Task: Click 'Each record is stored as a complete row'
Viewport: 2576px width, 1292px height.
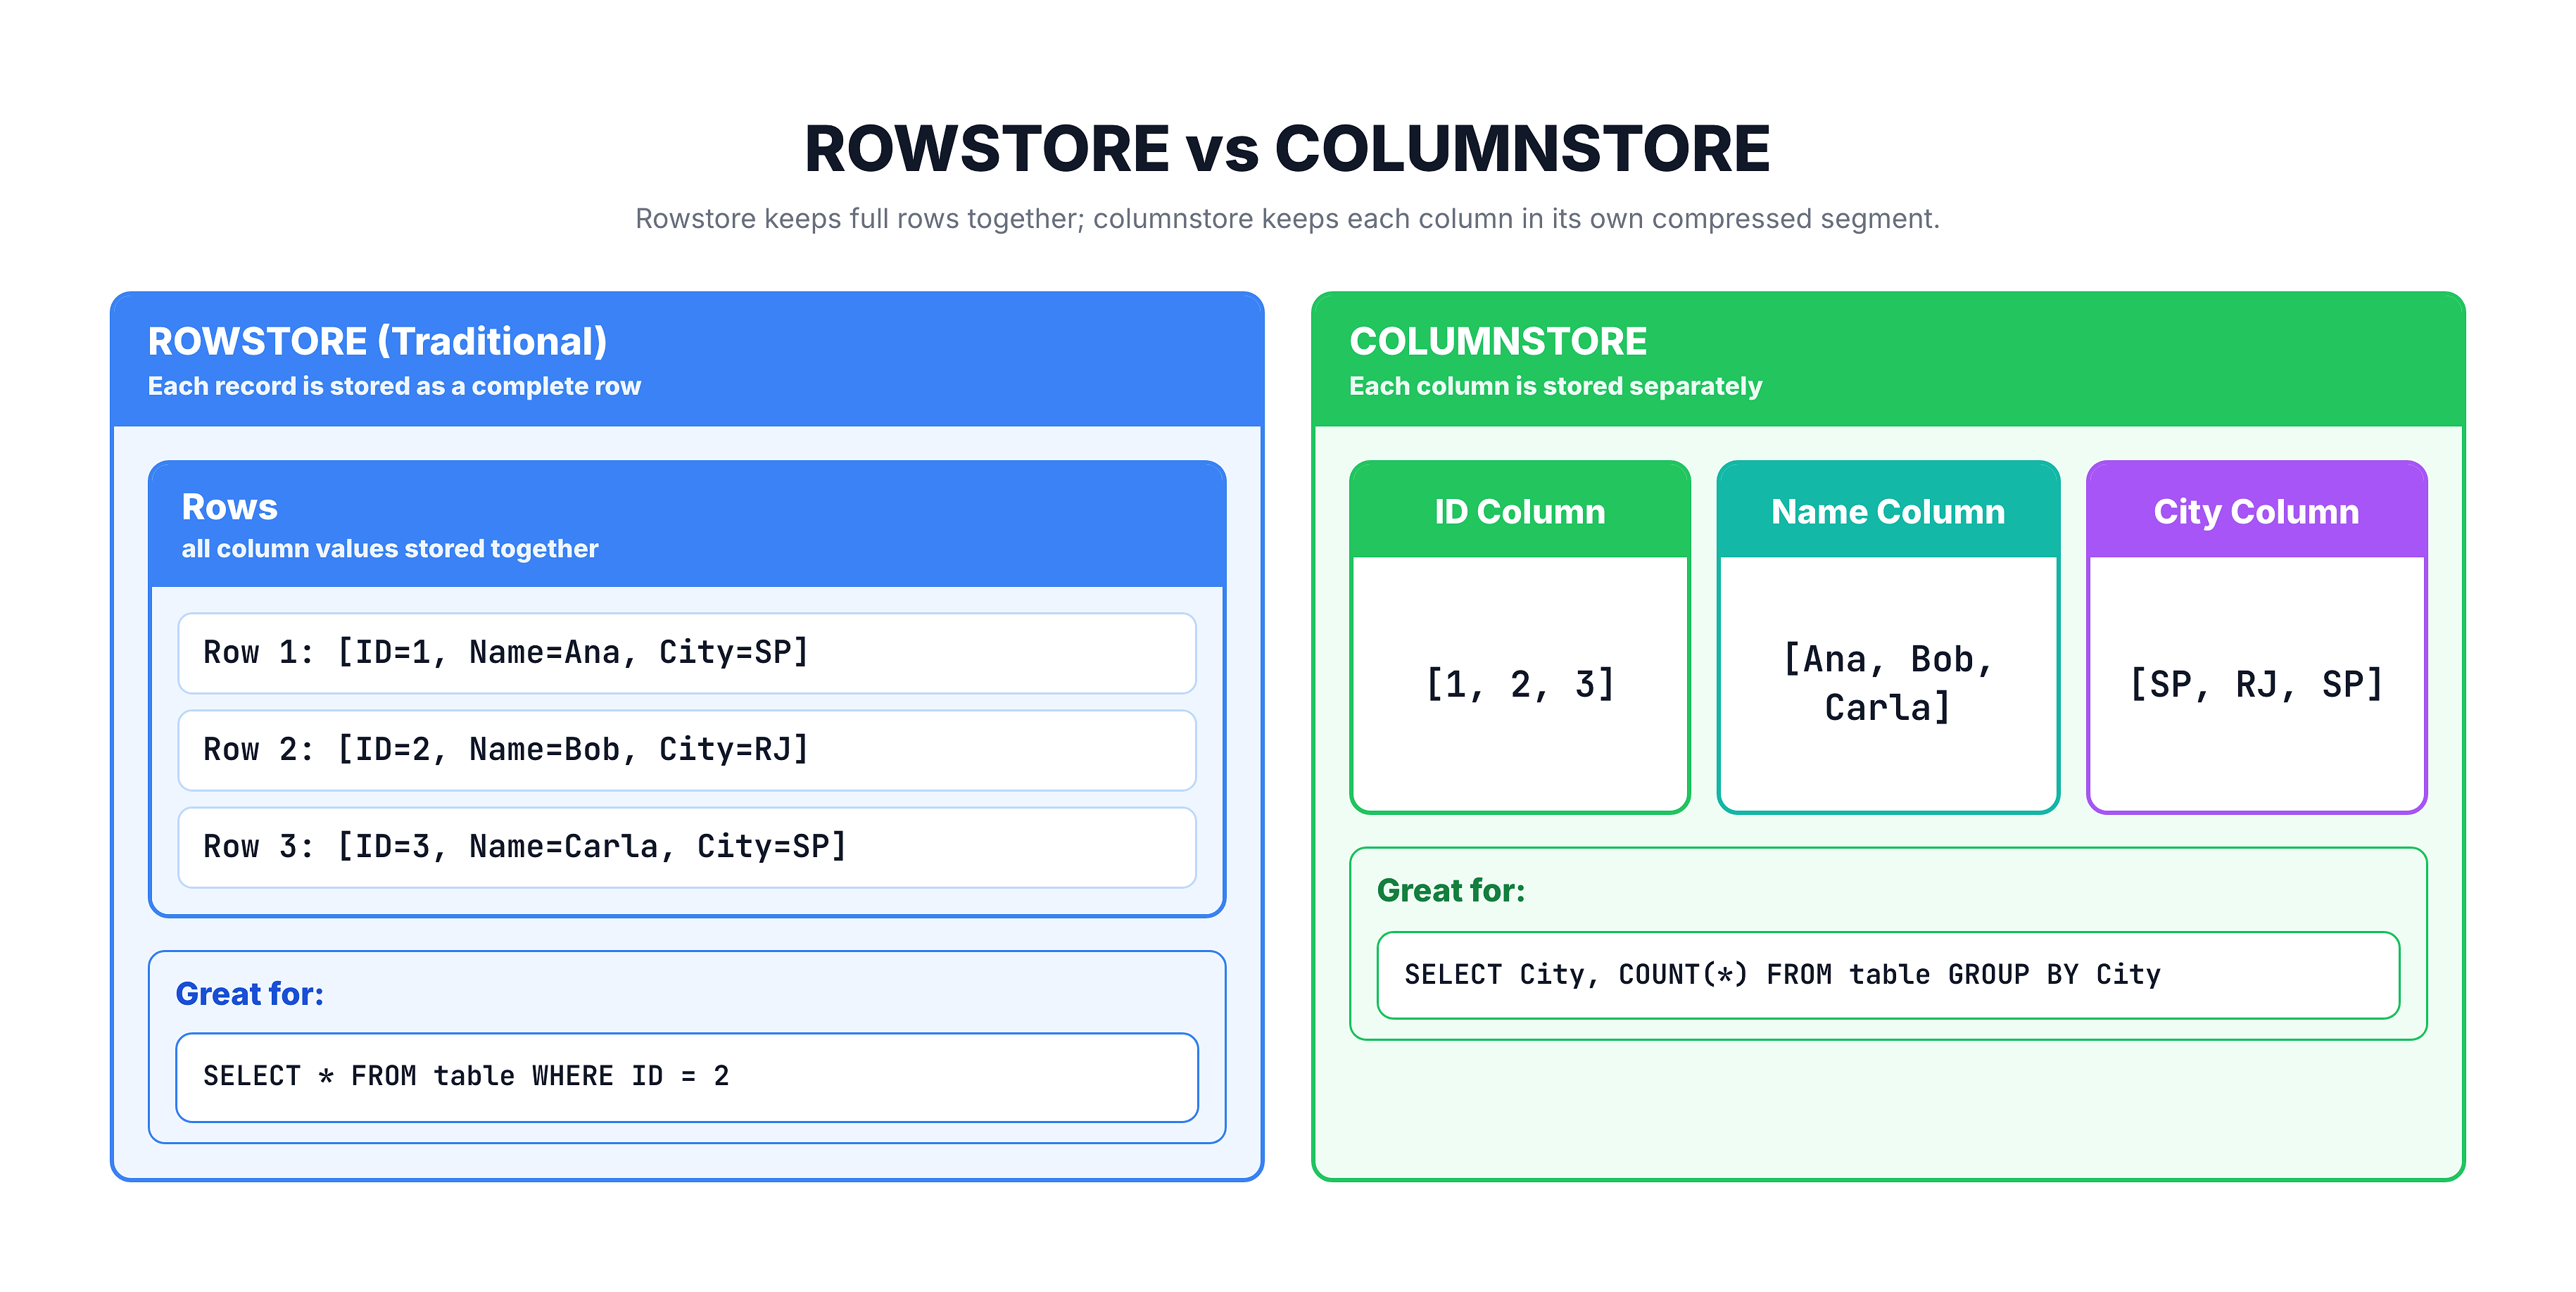Action: click(x=394, y=386)
